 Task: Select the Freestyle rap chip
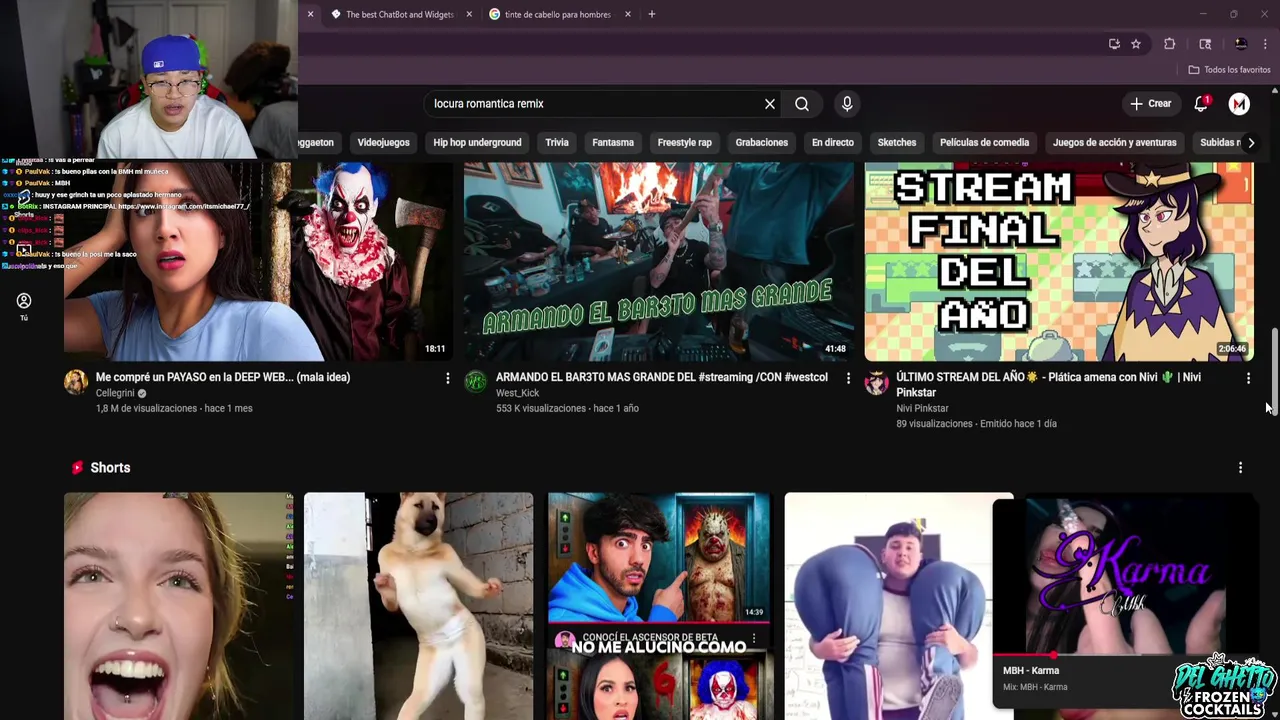pos(685,142)
